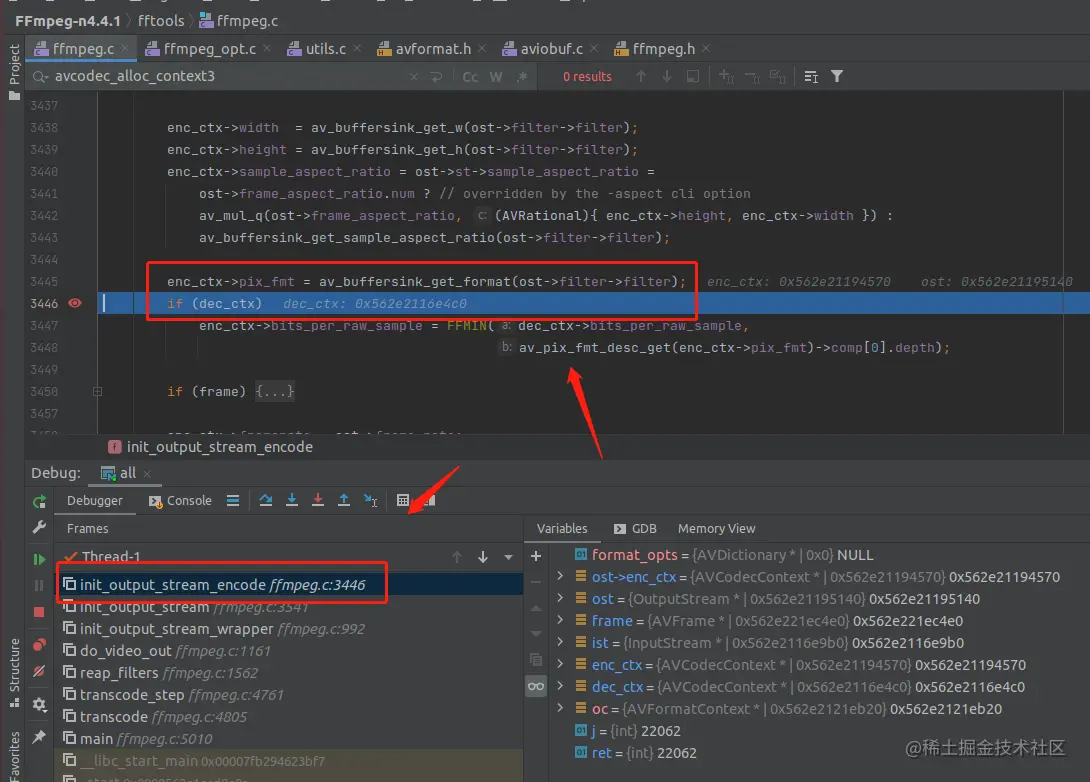
Task: Click Step Out icon
Action: pos(343,500)
